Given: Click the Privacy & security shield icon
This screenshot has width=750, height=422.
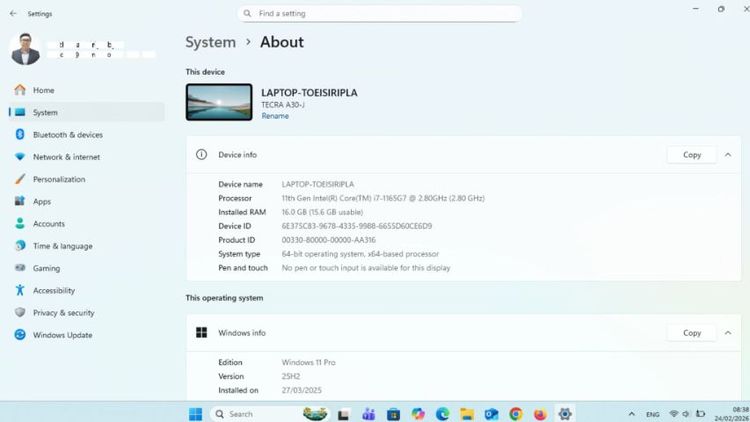Looking at the screenshot, I should click(20, 312).
